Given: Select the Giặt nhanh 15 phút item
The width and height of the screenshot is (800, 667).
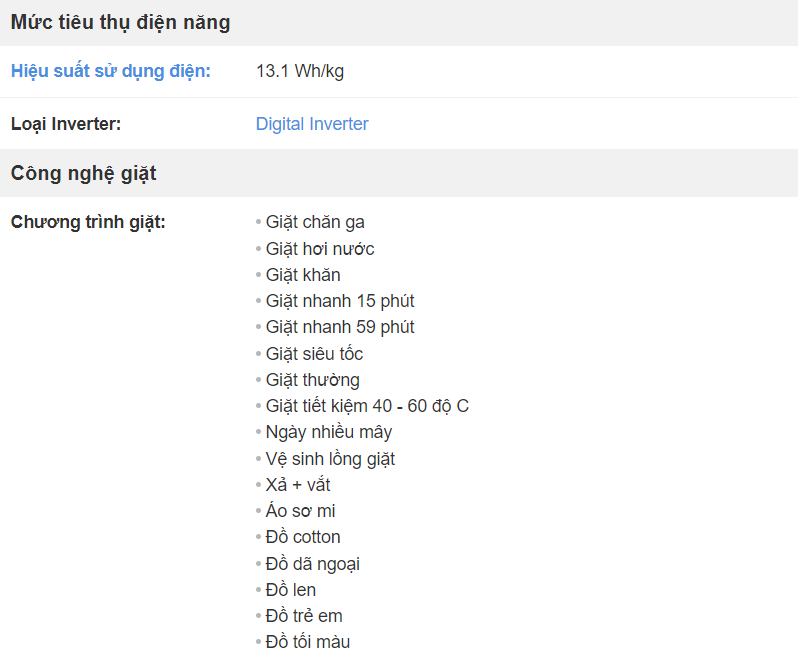Looking at the screenshot, I should (340, 301).
